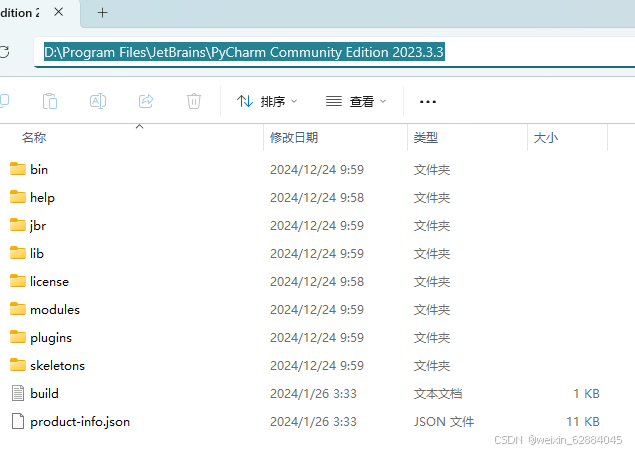Close the current Explorer tab
The image size is (635, 451).
coord(59,12)
